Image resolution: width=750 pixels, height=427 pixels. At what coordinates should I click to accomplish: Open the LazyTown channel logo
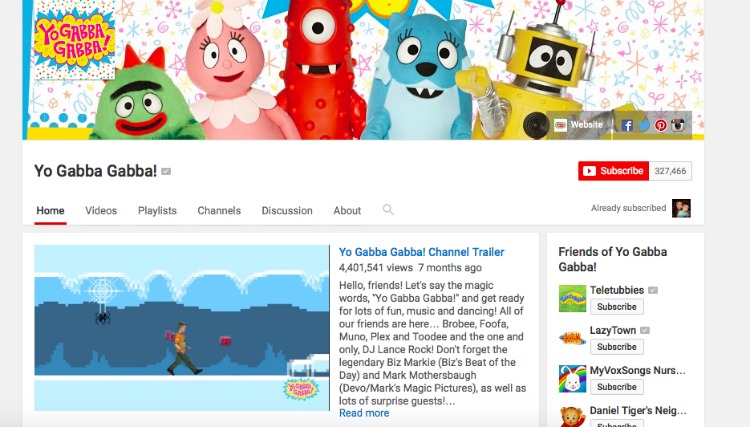572,338
